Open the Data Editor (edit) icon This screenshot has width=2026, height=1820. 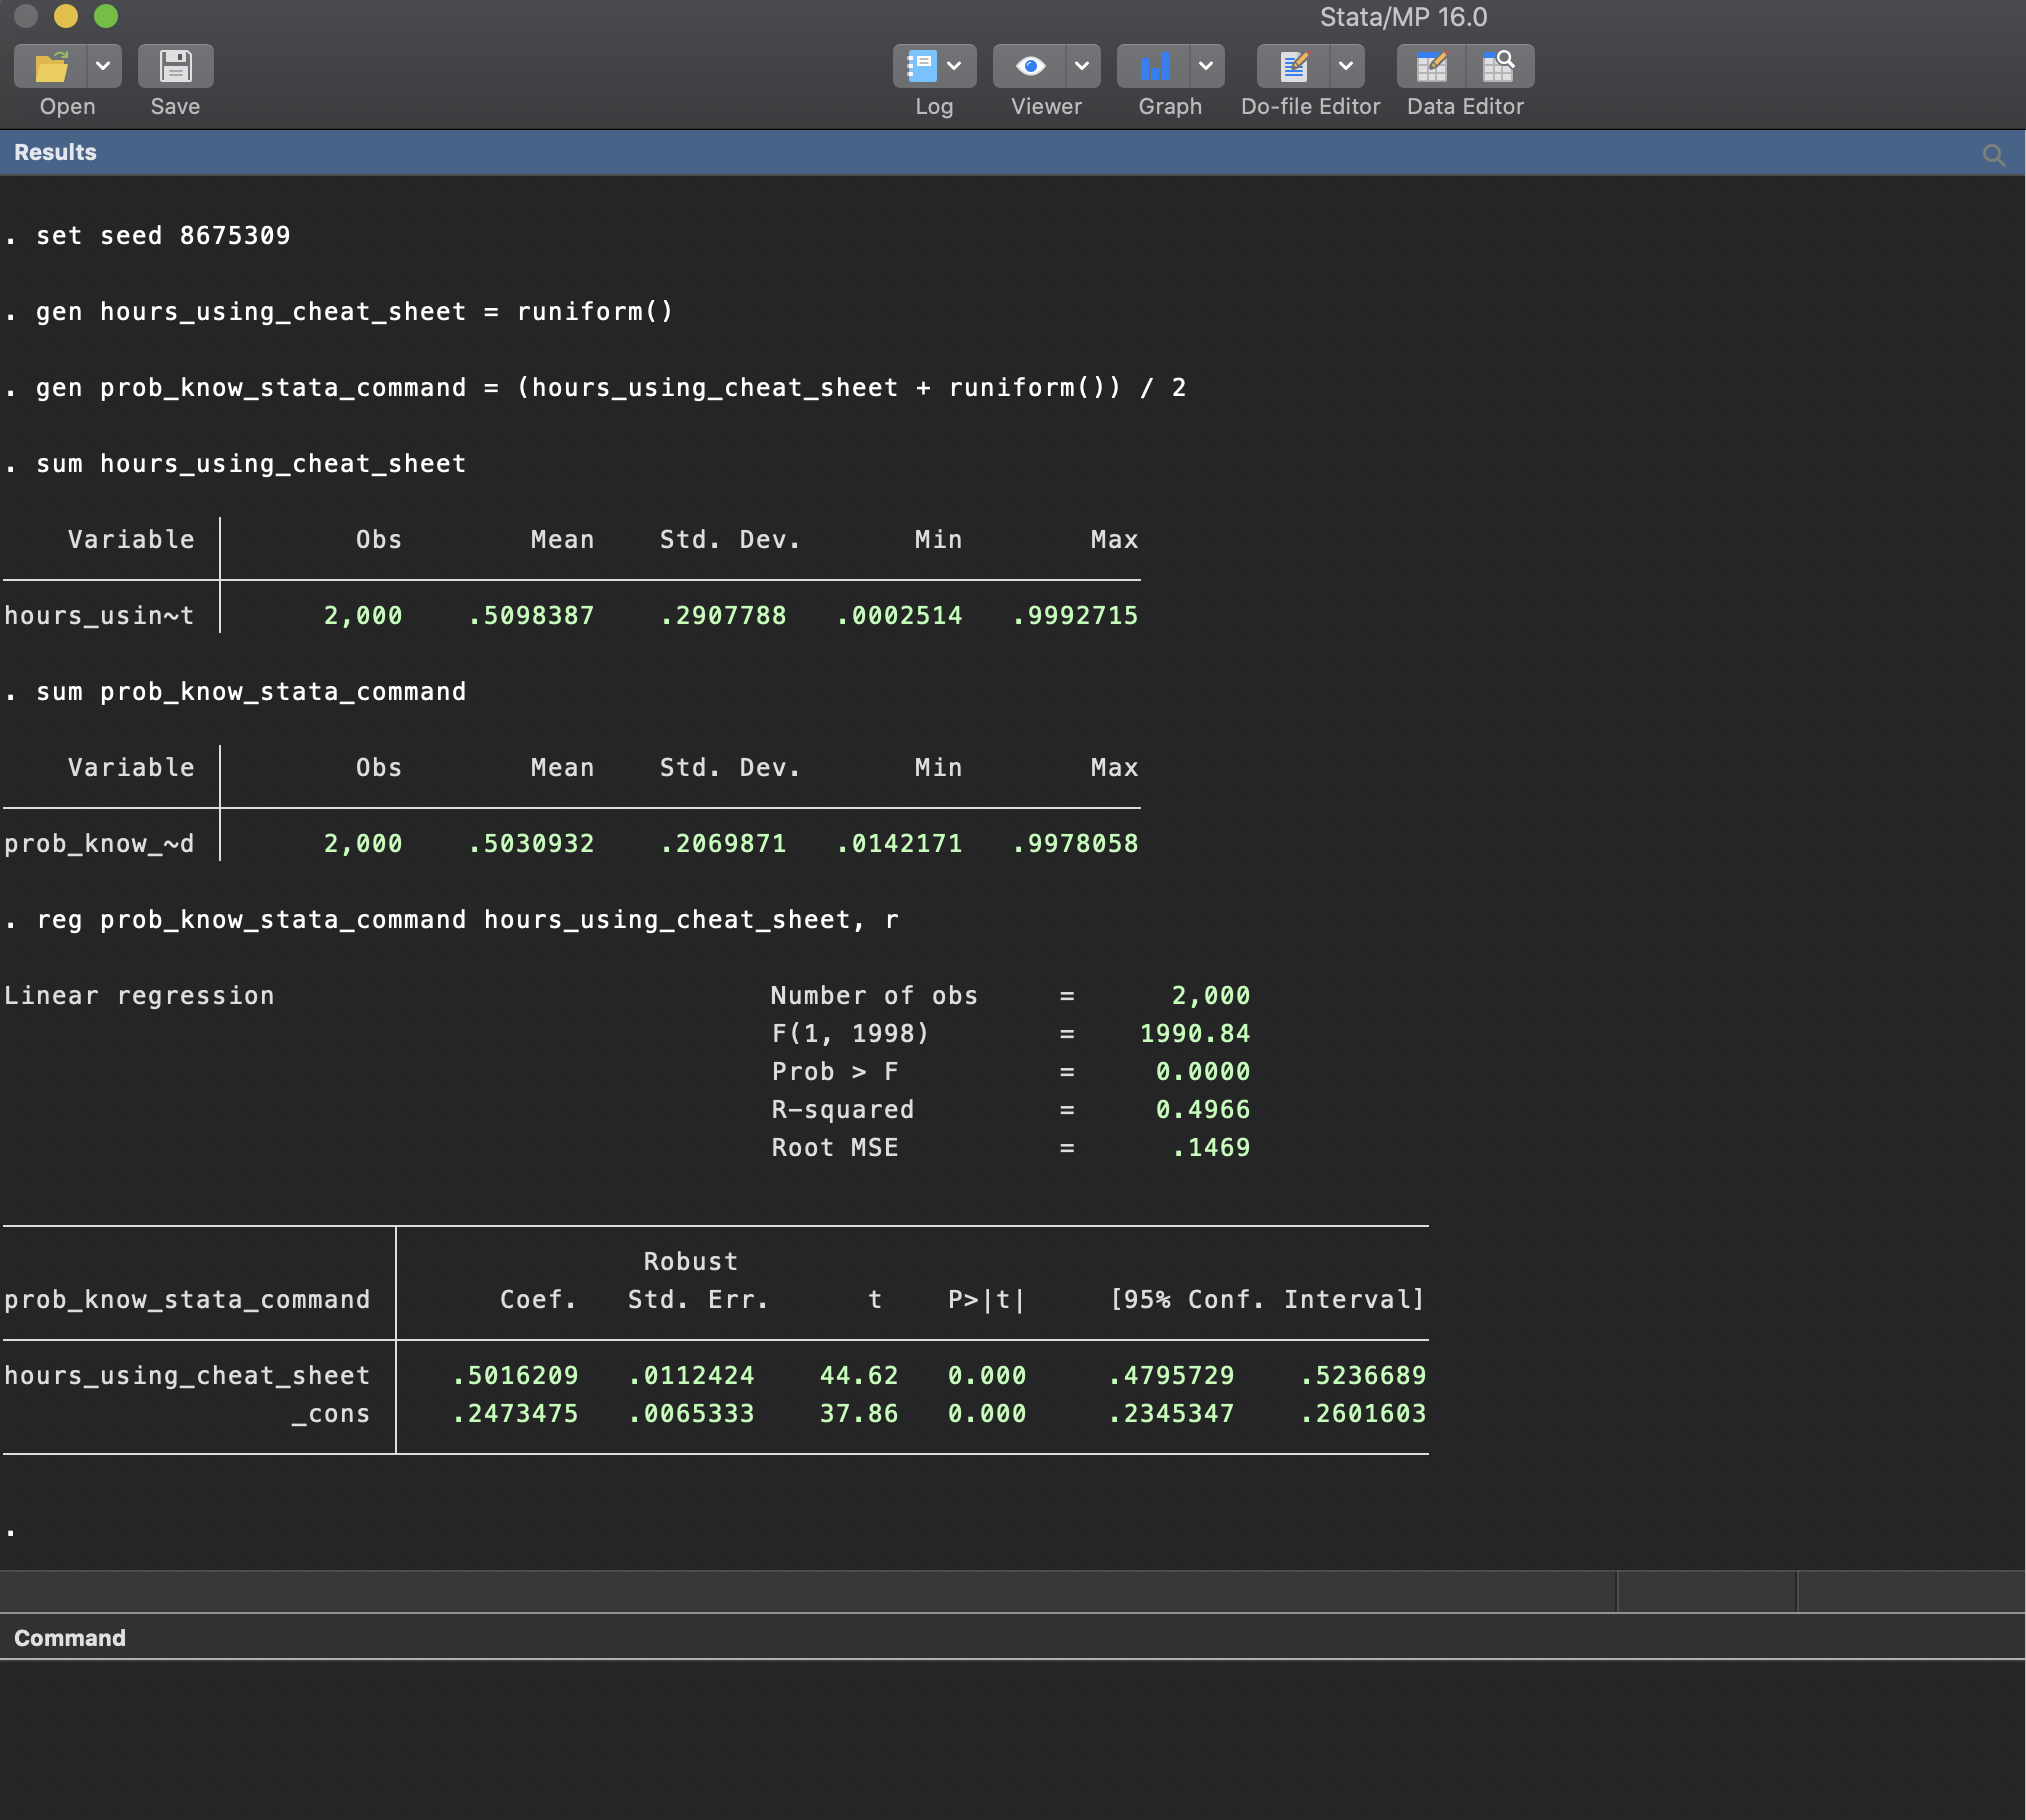[1432, 67]
